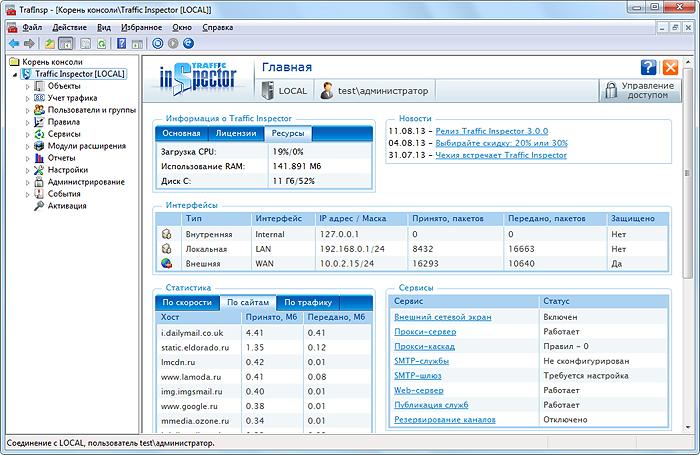The image size is (700, 455).
Task: Select the Настройки tools icon
Action: 39,170
